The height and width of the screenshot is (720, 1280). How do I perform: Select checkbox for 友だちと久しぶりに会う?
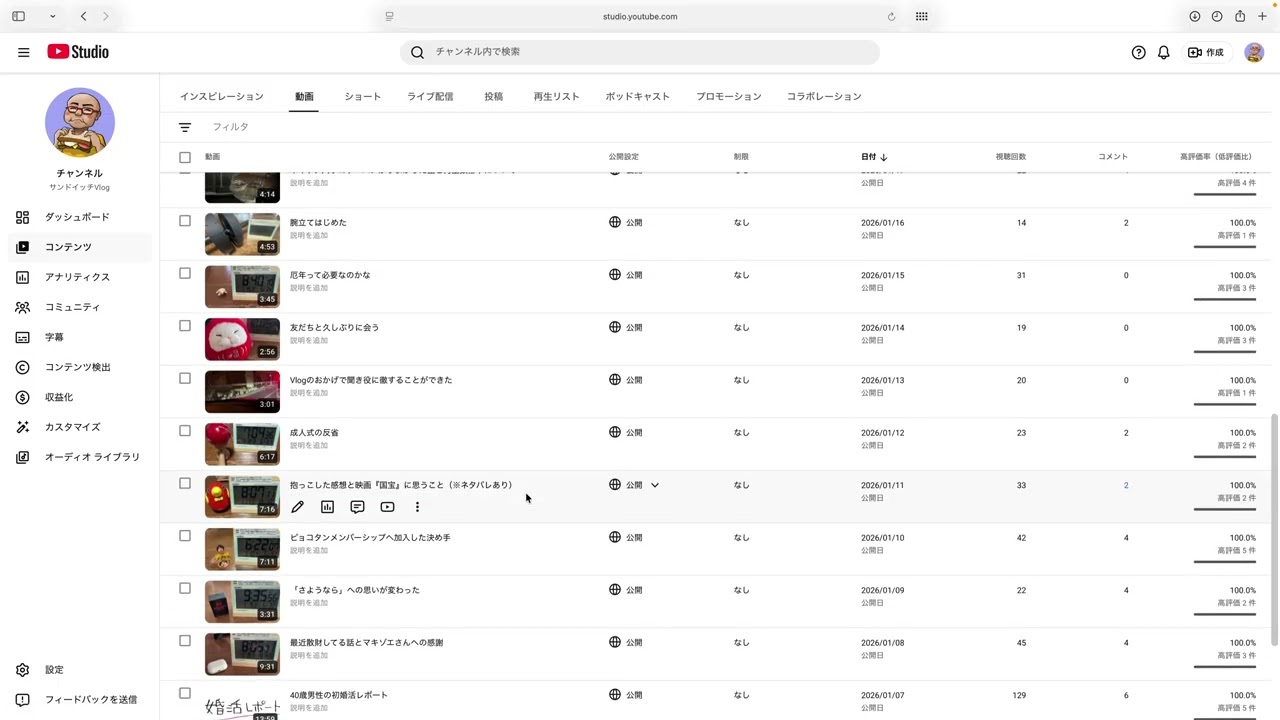click(x=185, y=326)
